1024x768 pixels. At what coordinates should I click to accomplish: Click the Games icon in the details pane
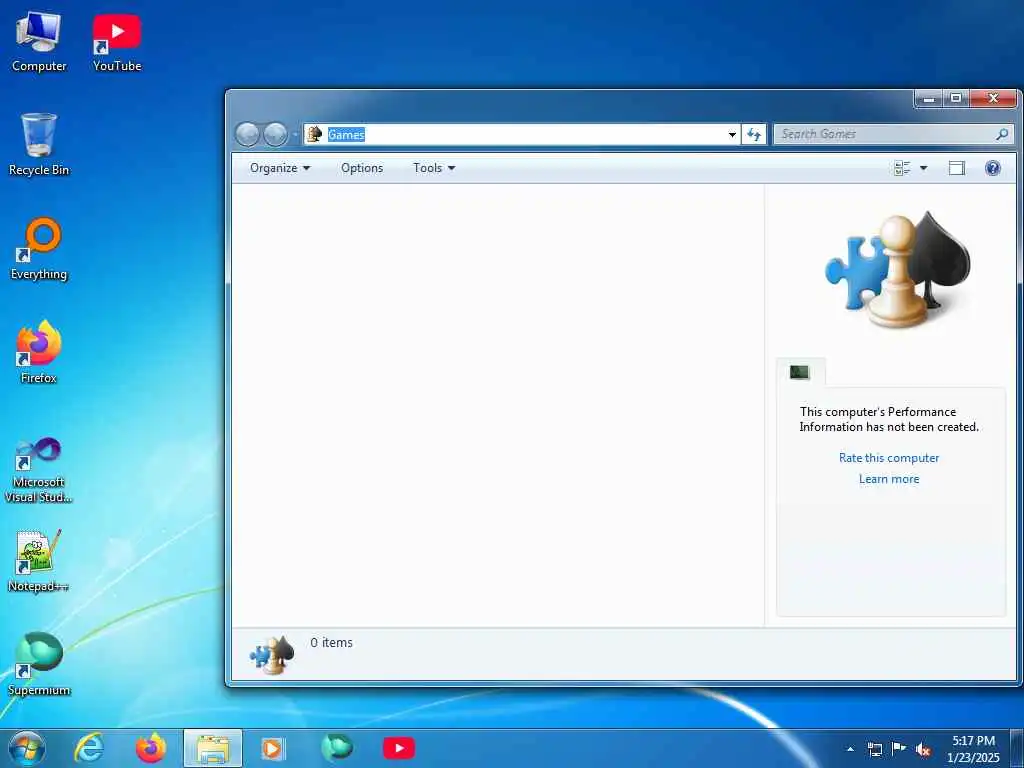tap(272, 655)
